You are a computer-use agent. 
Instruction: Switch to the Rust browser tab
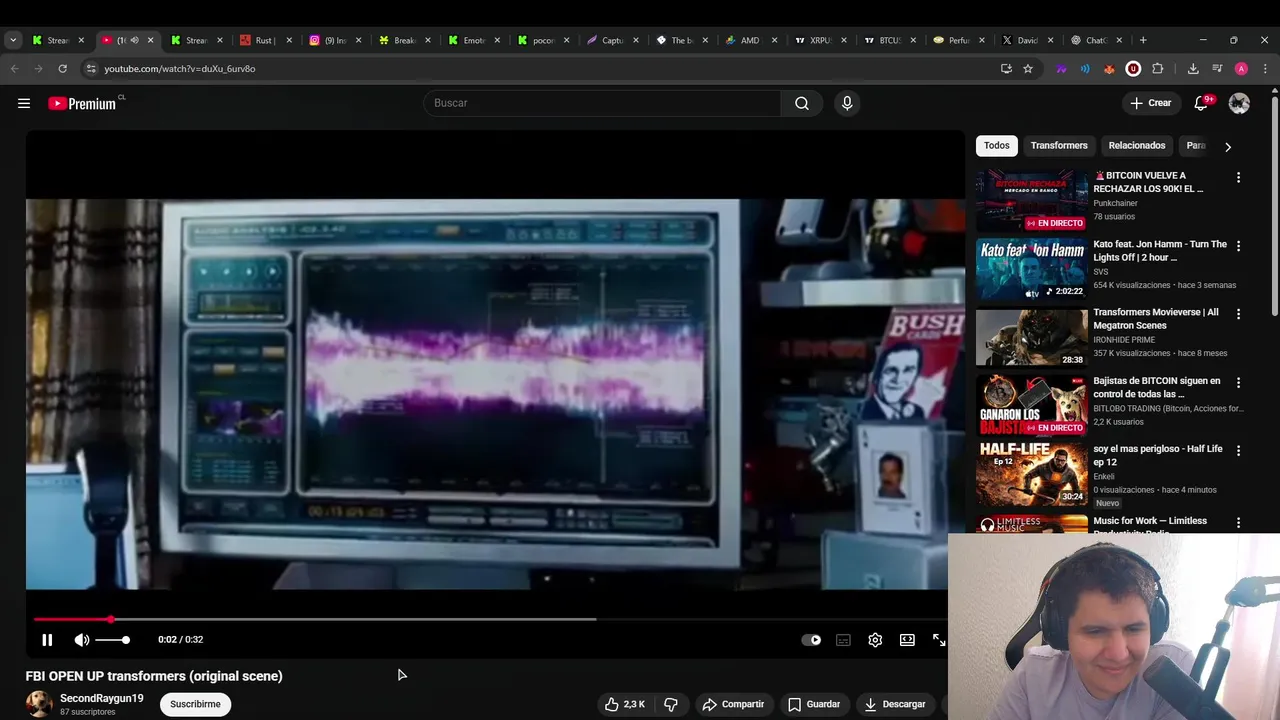point(264,40)
